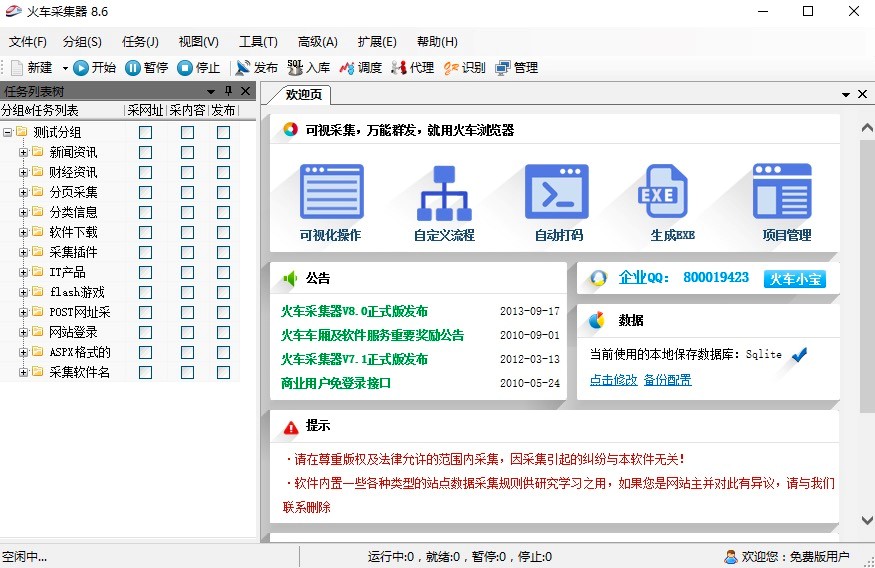Screen dimensions: 875x568
Task: Open the 分组(S) menu
Action: tap(83, 42)
